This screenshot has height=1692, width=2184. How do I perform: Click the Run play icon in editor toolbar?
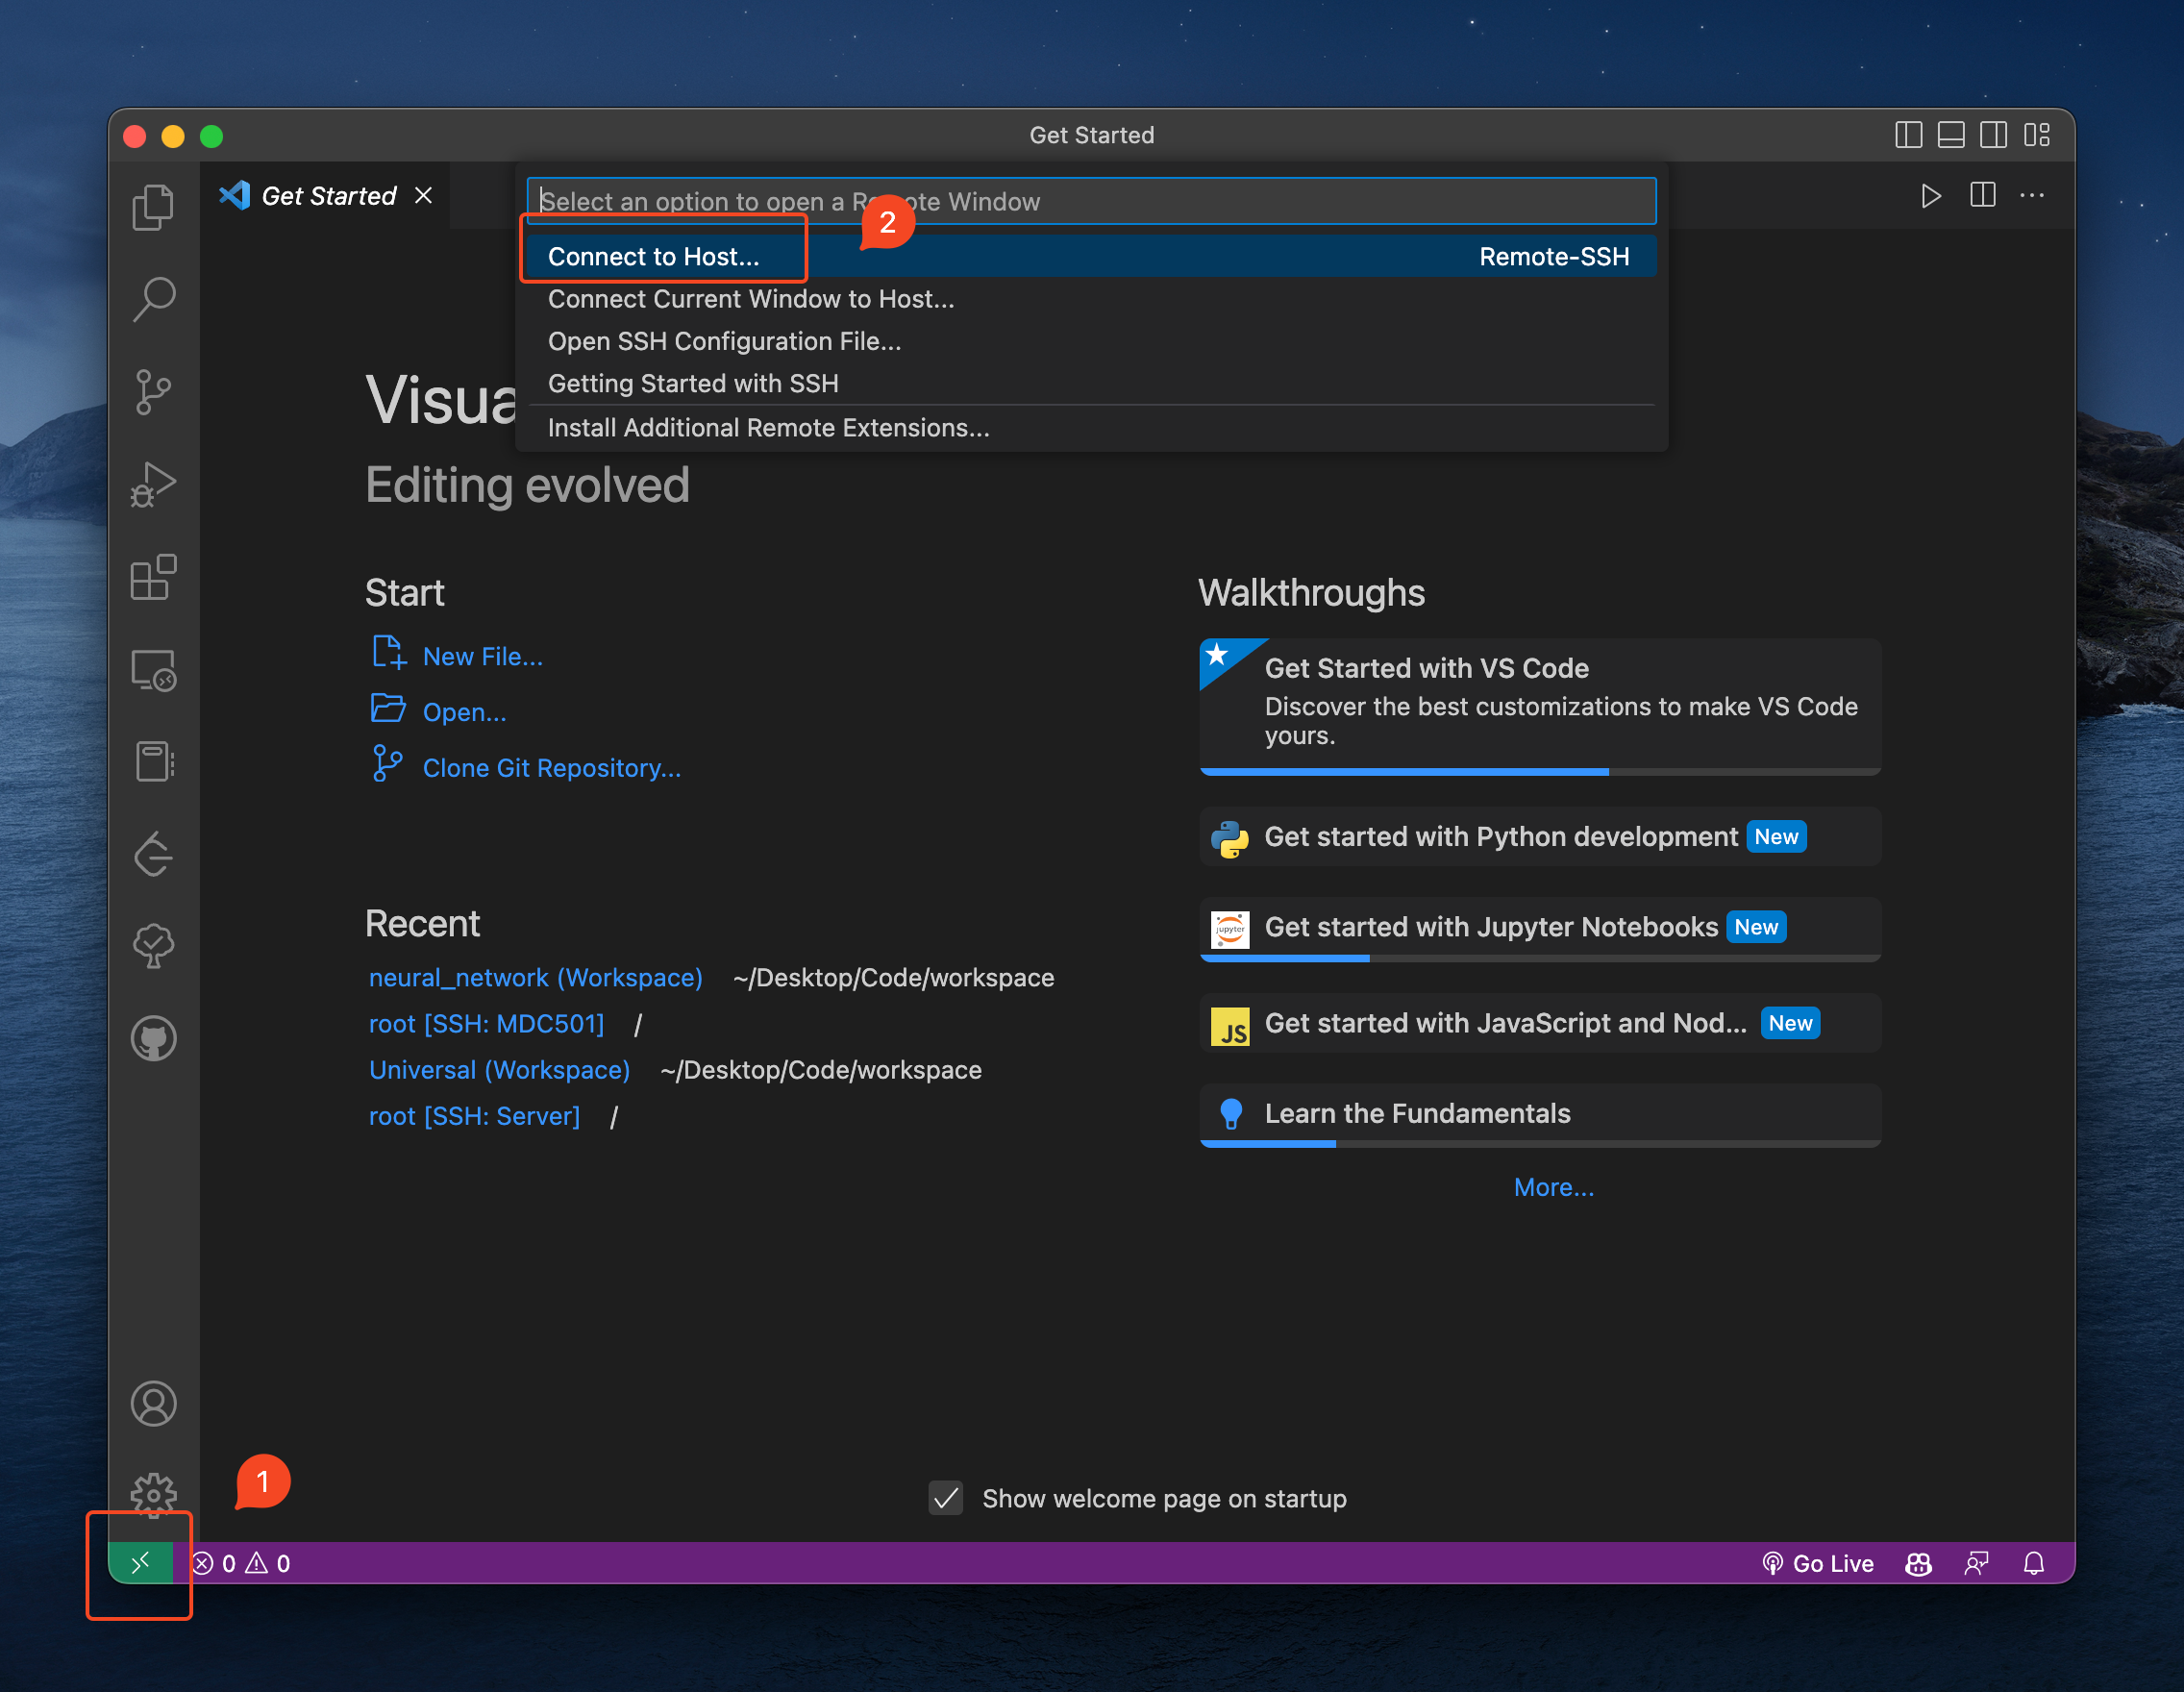click(1931, 196)
